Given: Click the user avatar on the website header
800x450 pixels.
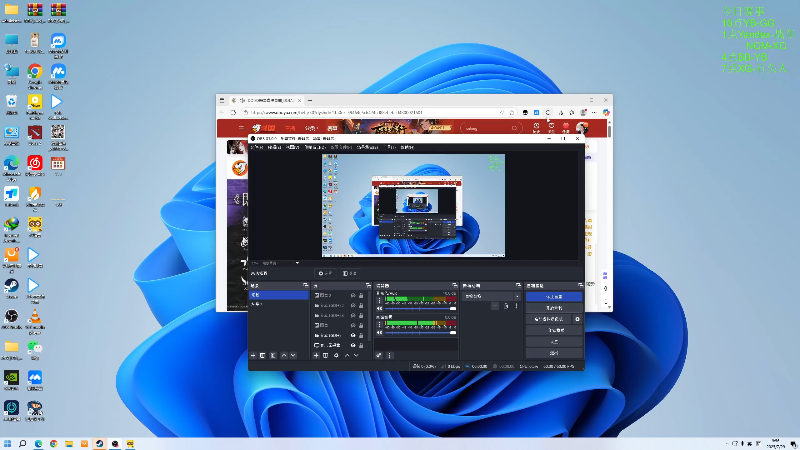Looking at the screenshot, I should [x=582, y=128].
